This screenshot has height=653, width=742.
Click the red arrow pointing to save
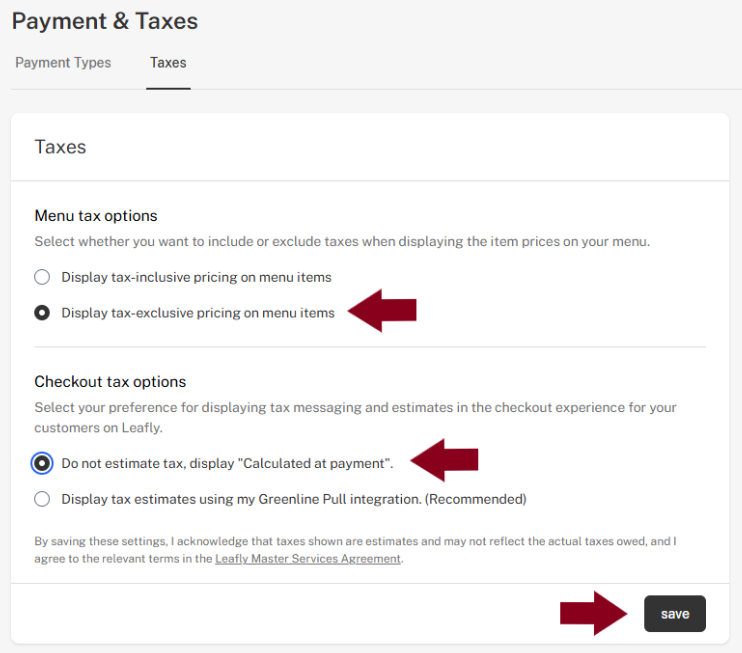pos(594,613)
